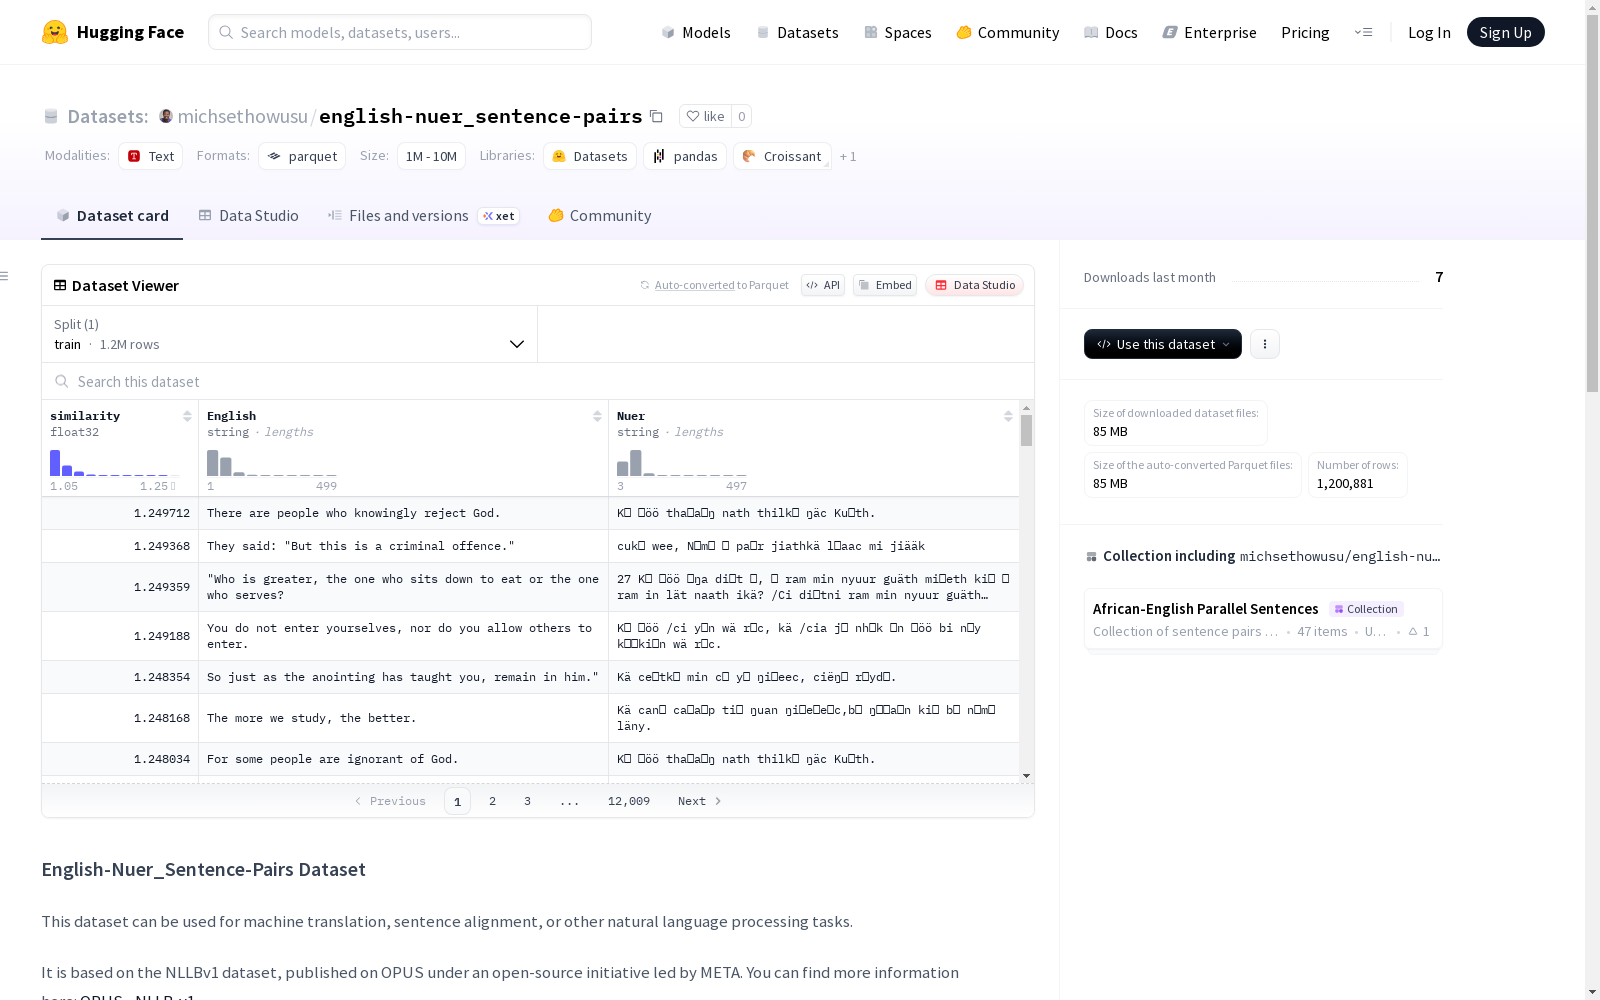
Task: Click the like count 0
Action: pyautogui.click(x=741, y=116)
